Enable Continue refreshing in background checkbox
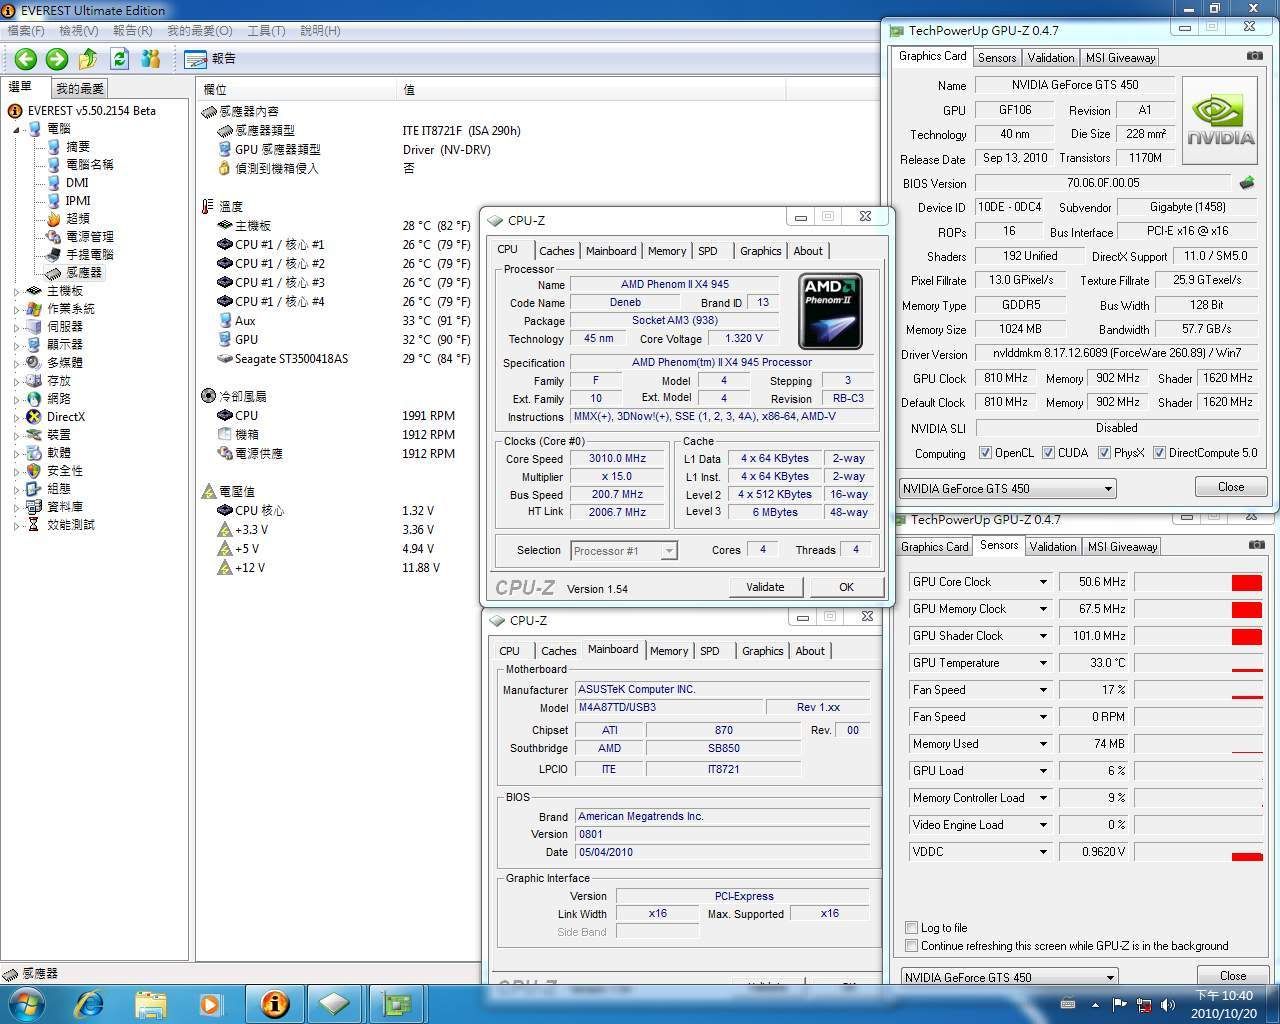Viewport: 1280px width, 1024px height. click(x=911, y=946)
